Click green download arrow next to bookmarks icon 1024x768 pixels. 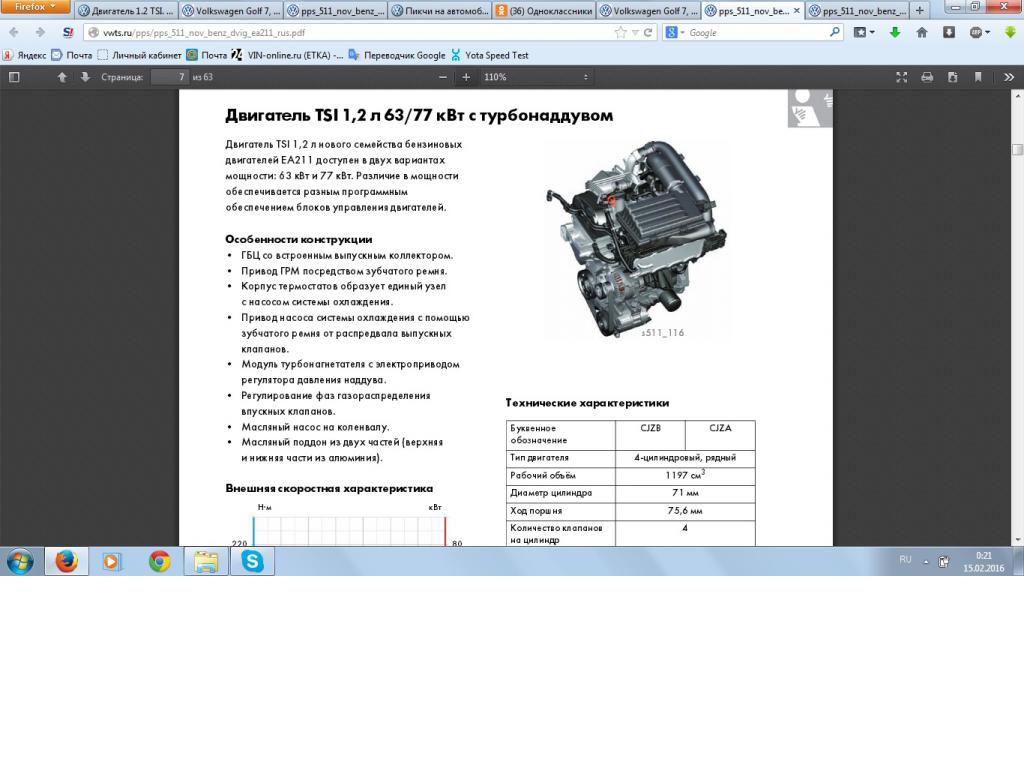tap(895, 33)
